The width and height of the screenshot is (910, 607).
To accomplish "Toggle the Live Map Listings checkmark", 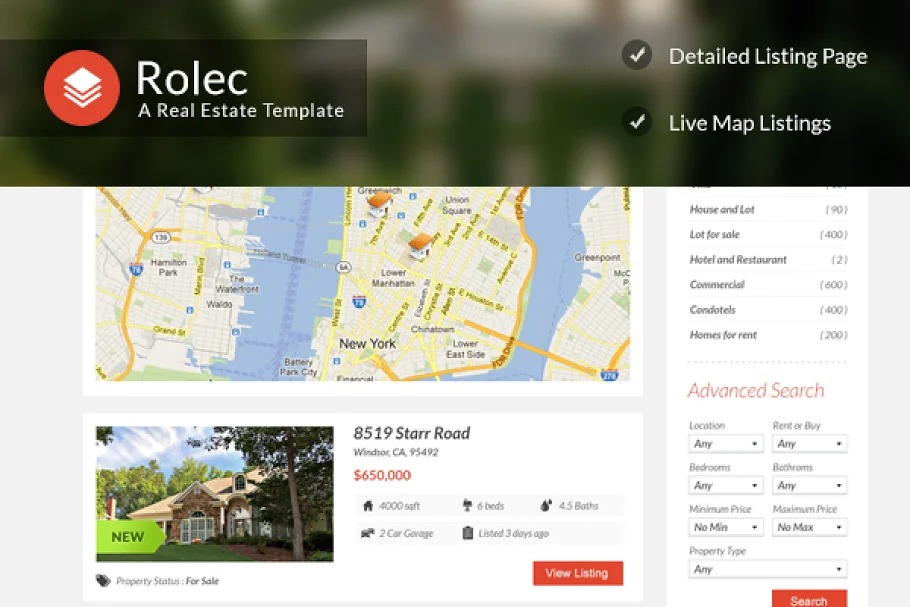I will click(x=637, y=123).
